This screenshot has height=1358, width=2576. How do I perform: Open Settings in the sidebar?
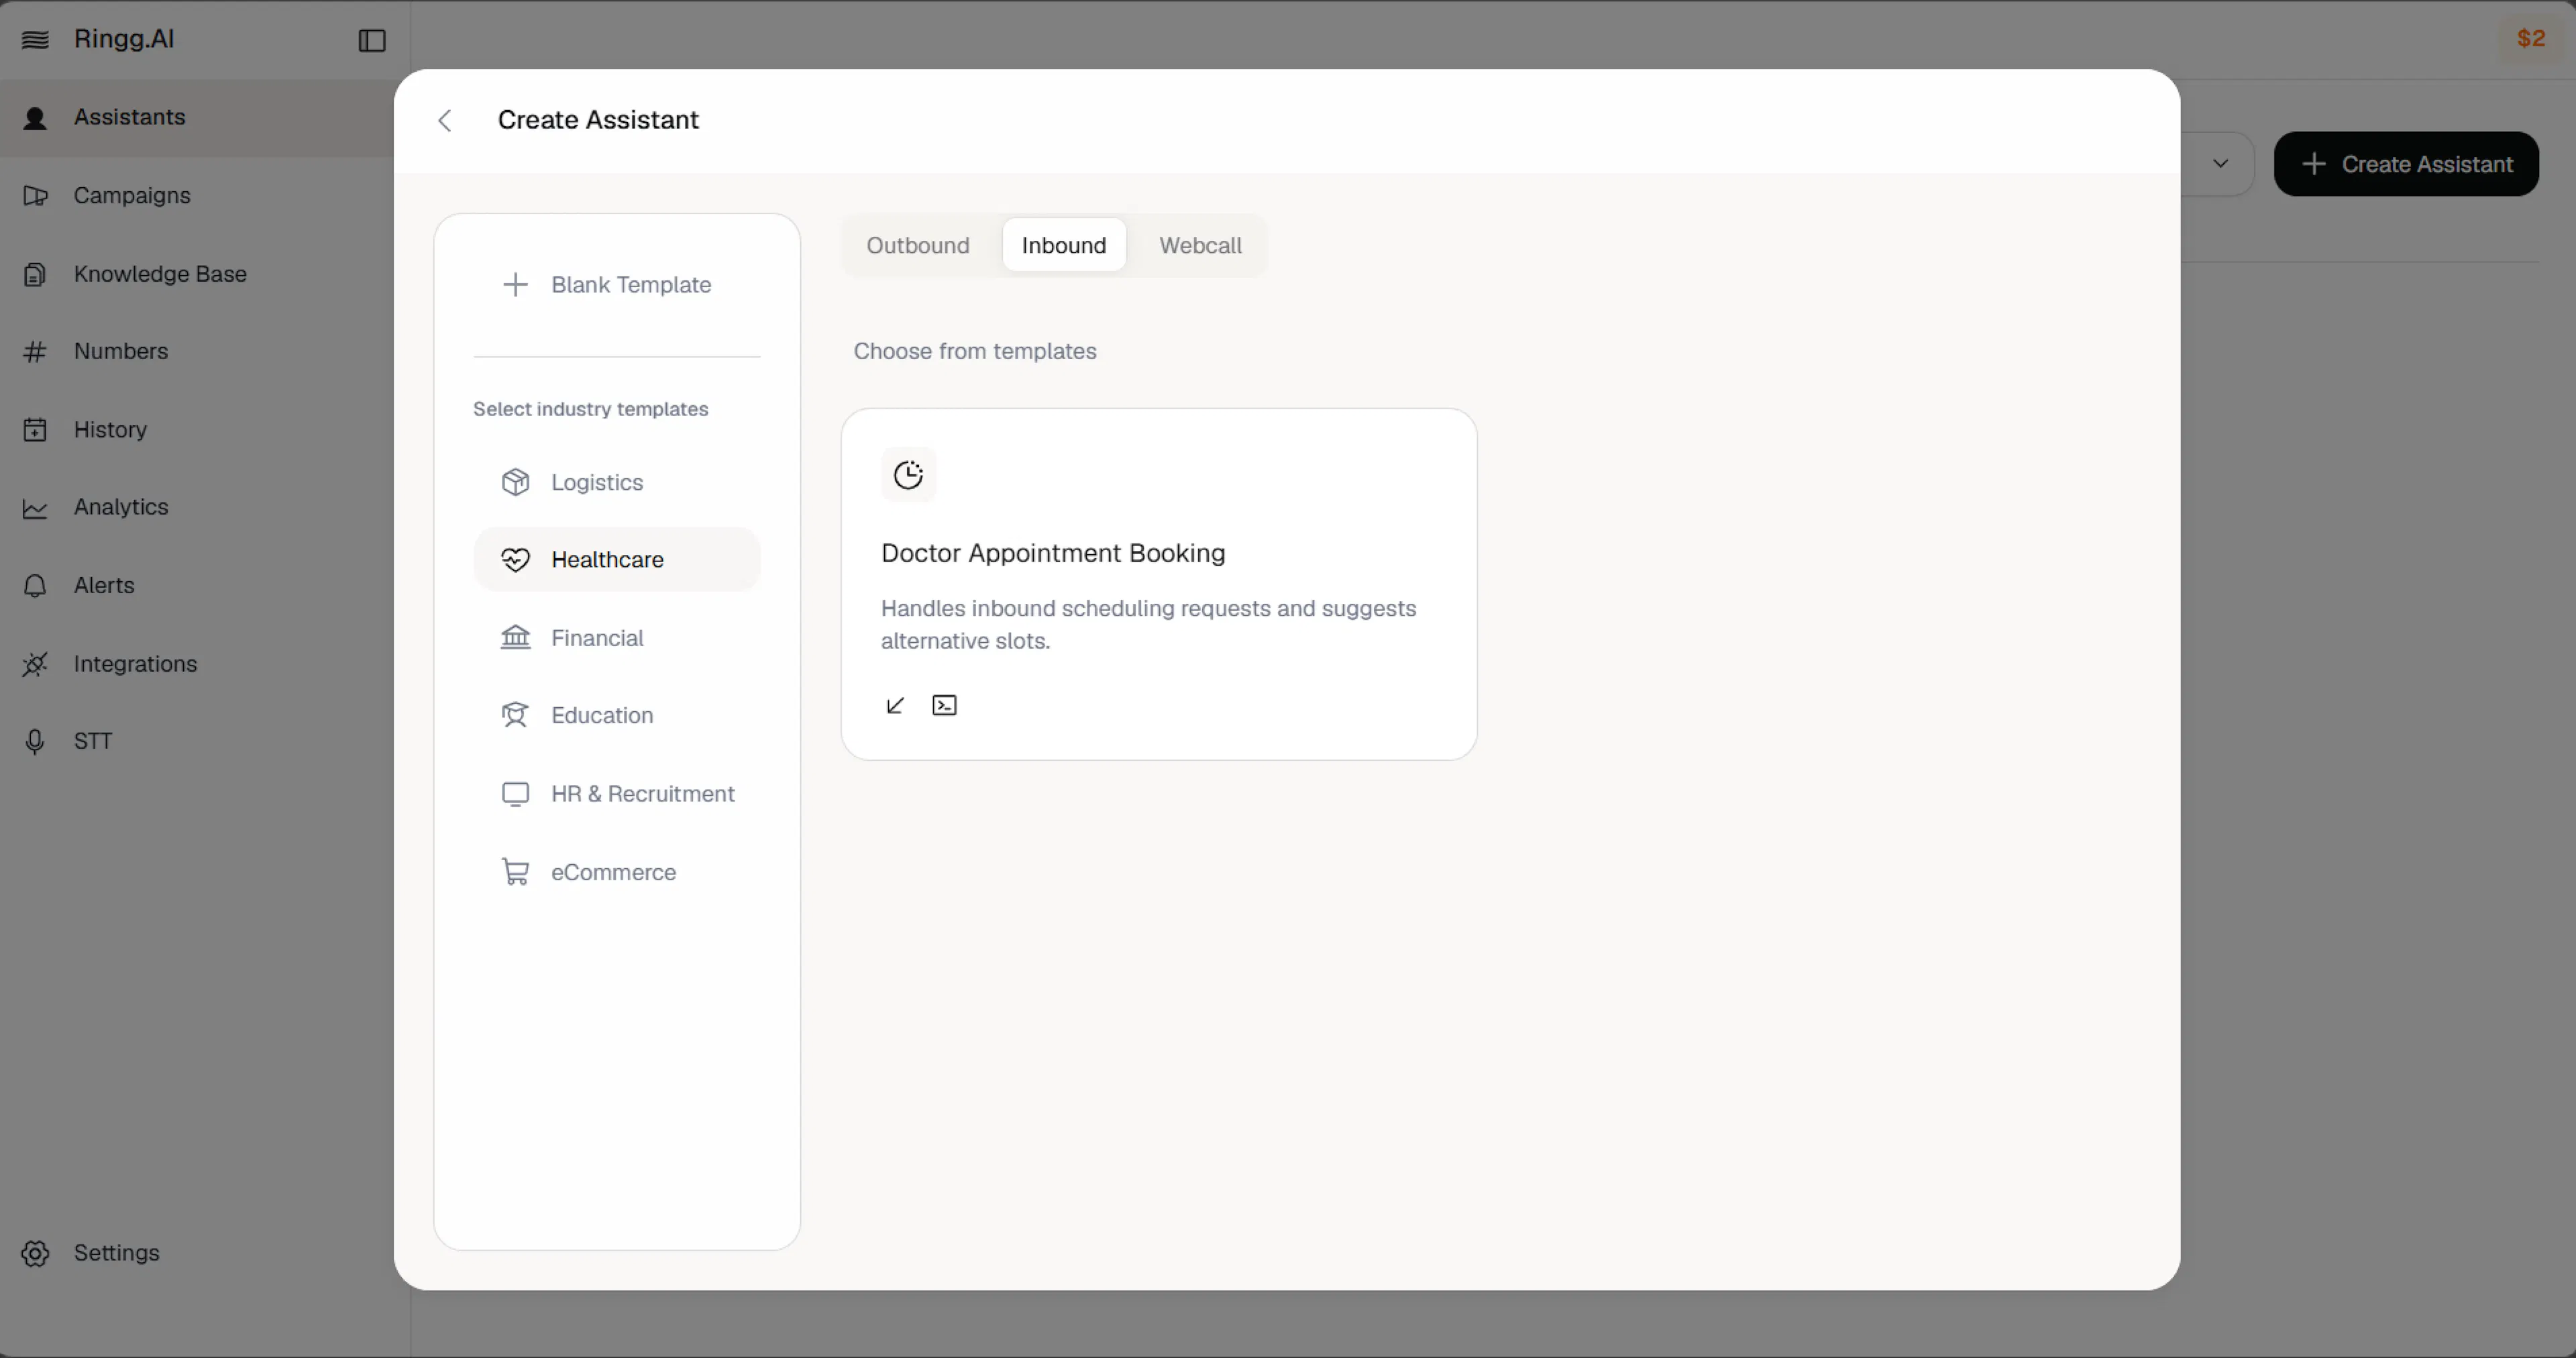pos(197,1254)
